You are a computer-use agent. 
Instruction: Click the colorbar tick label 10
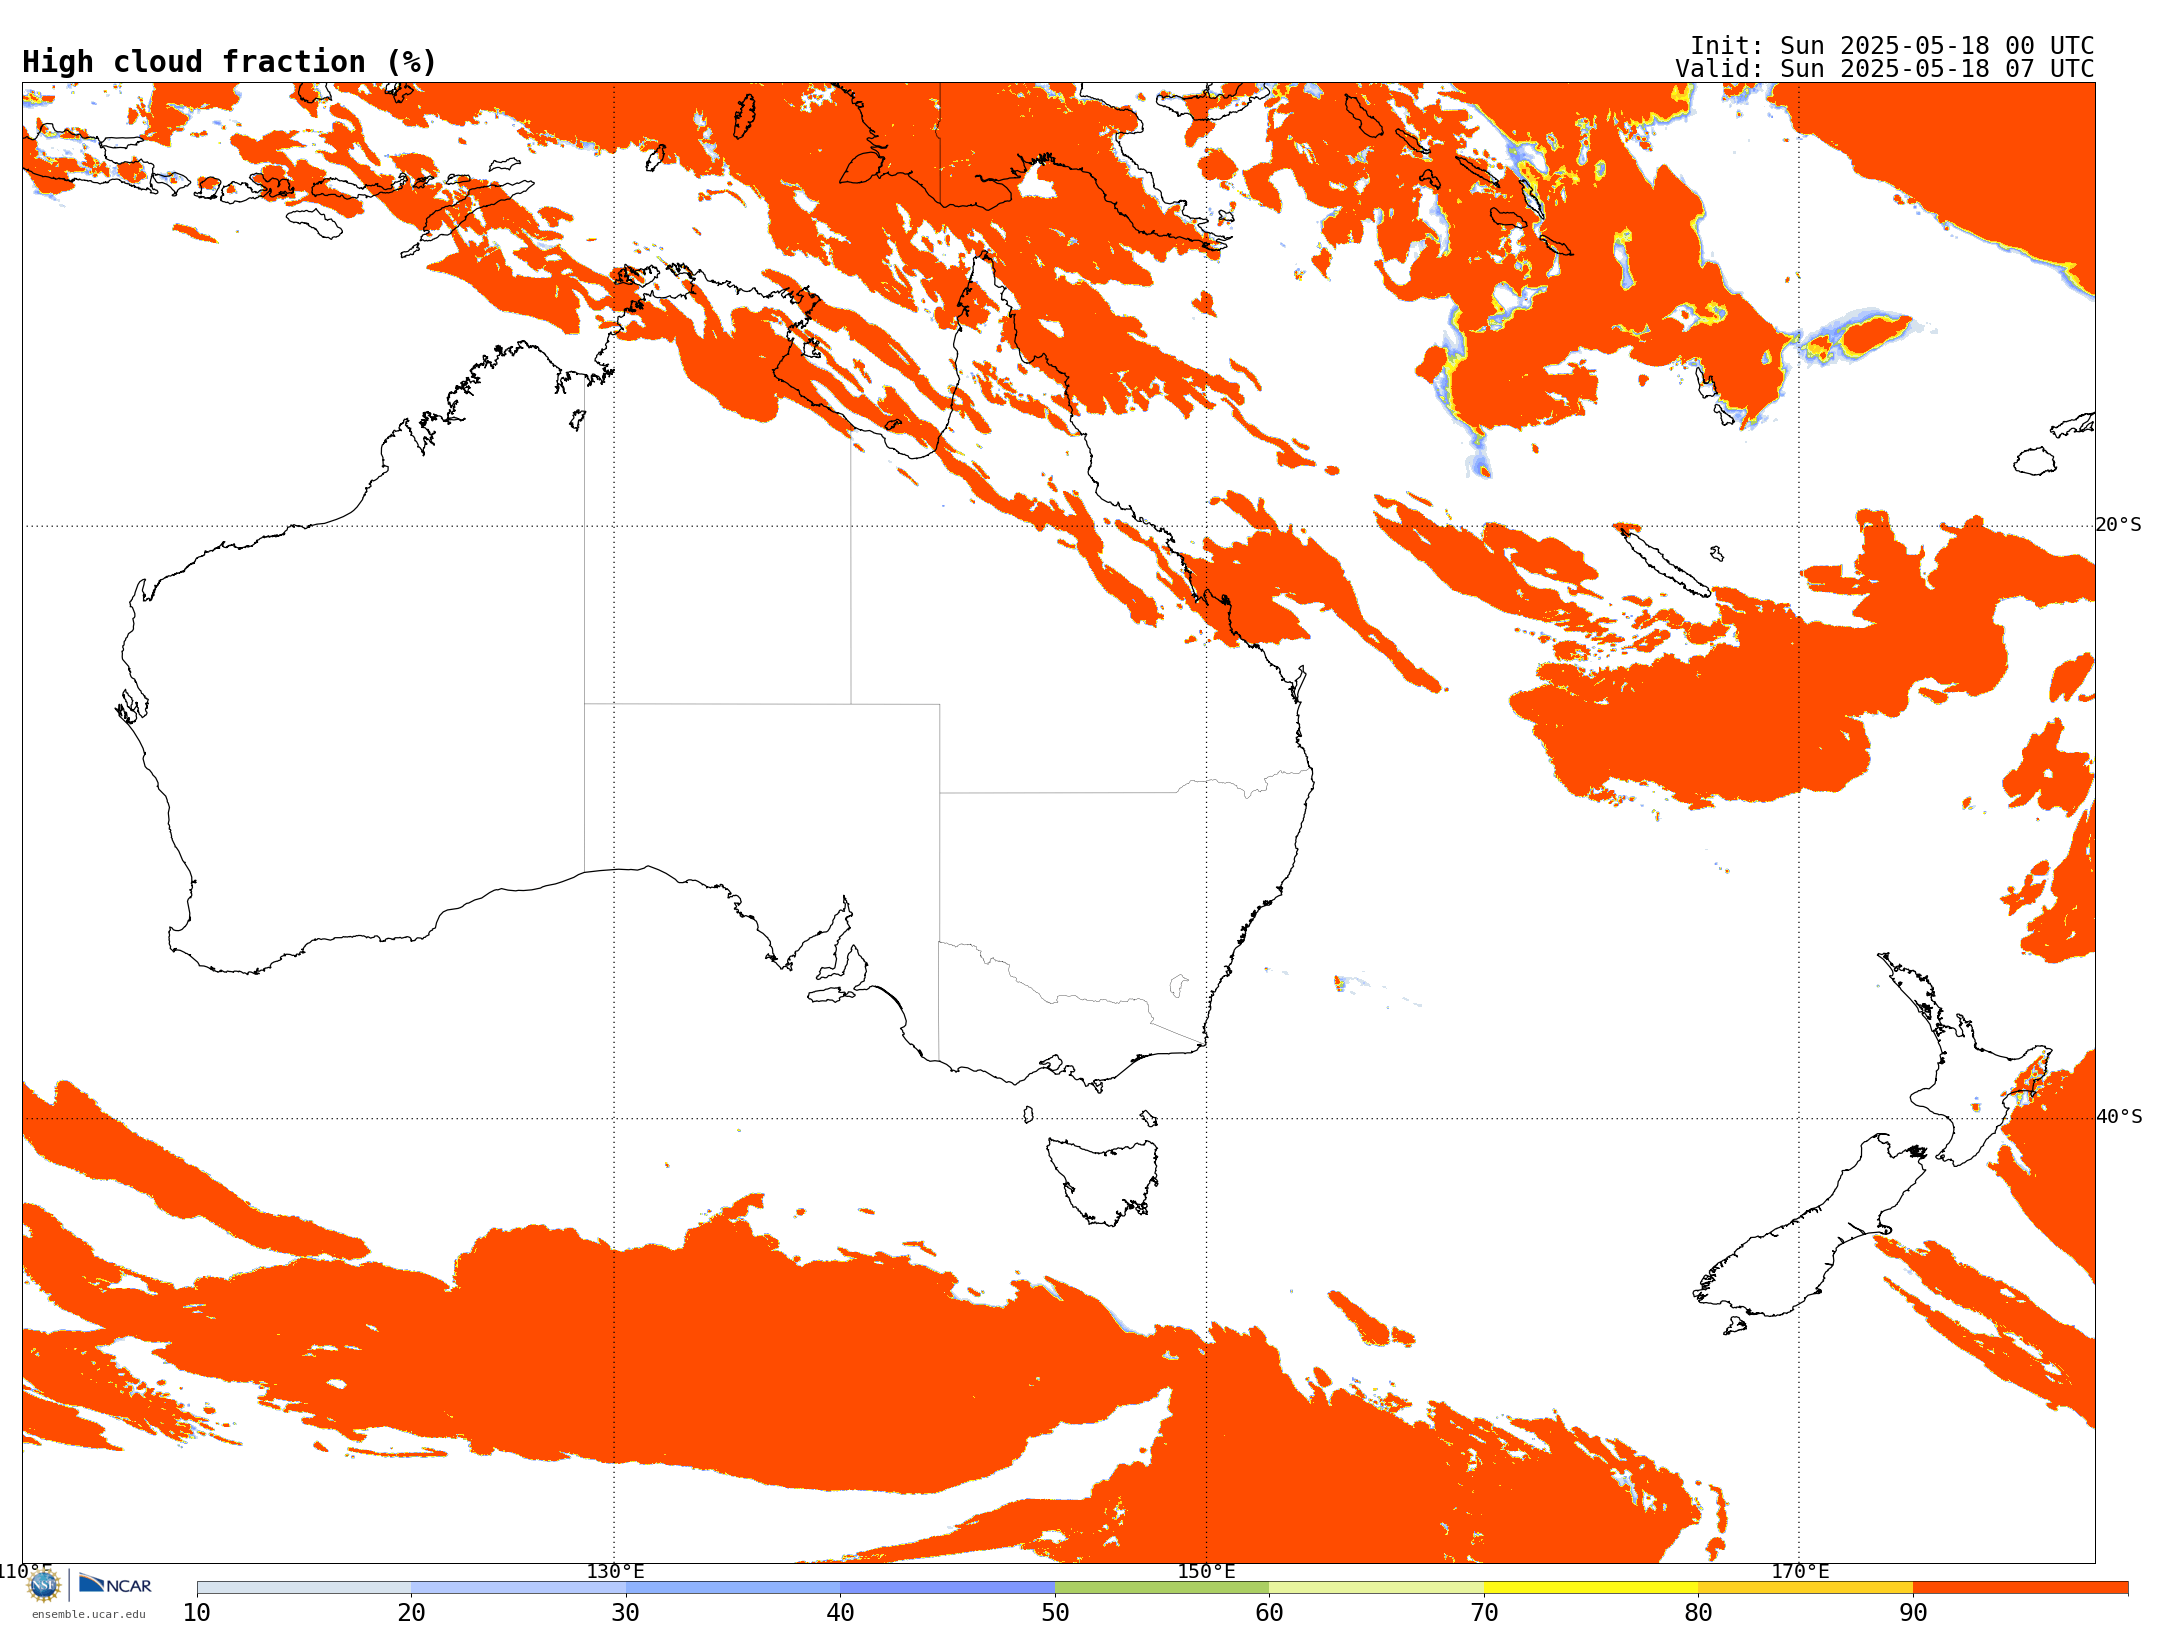click(x=197, y=1613)
